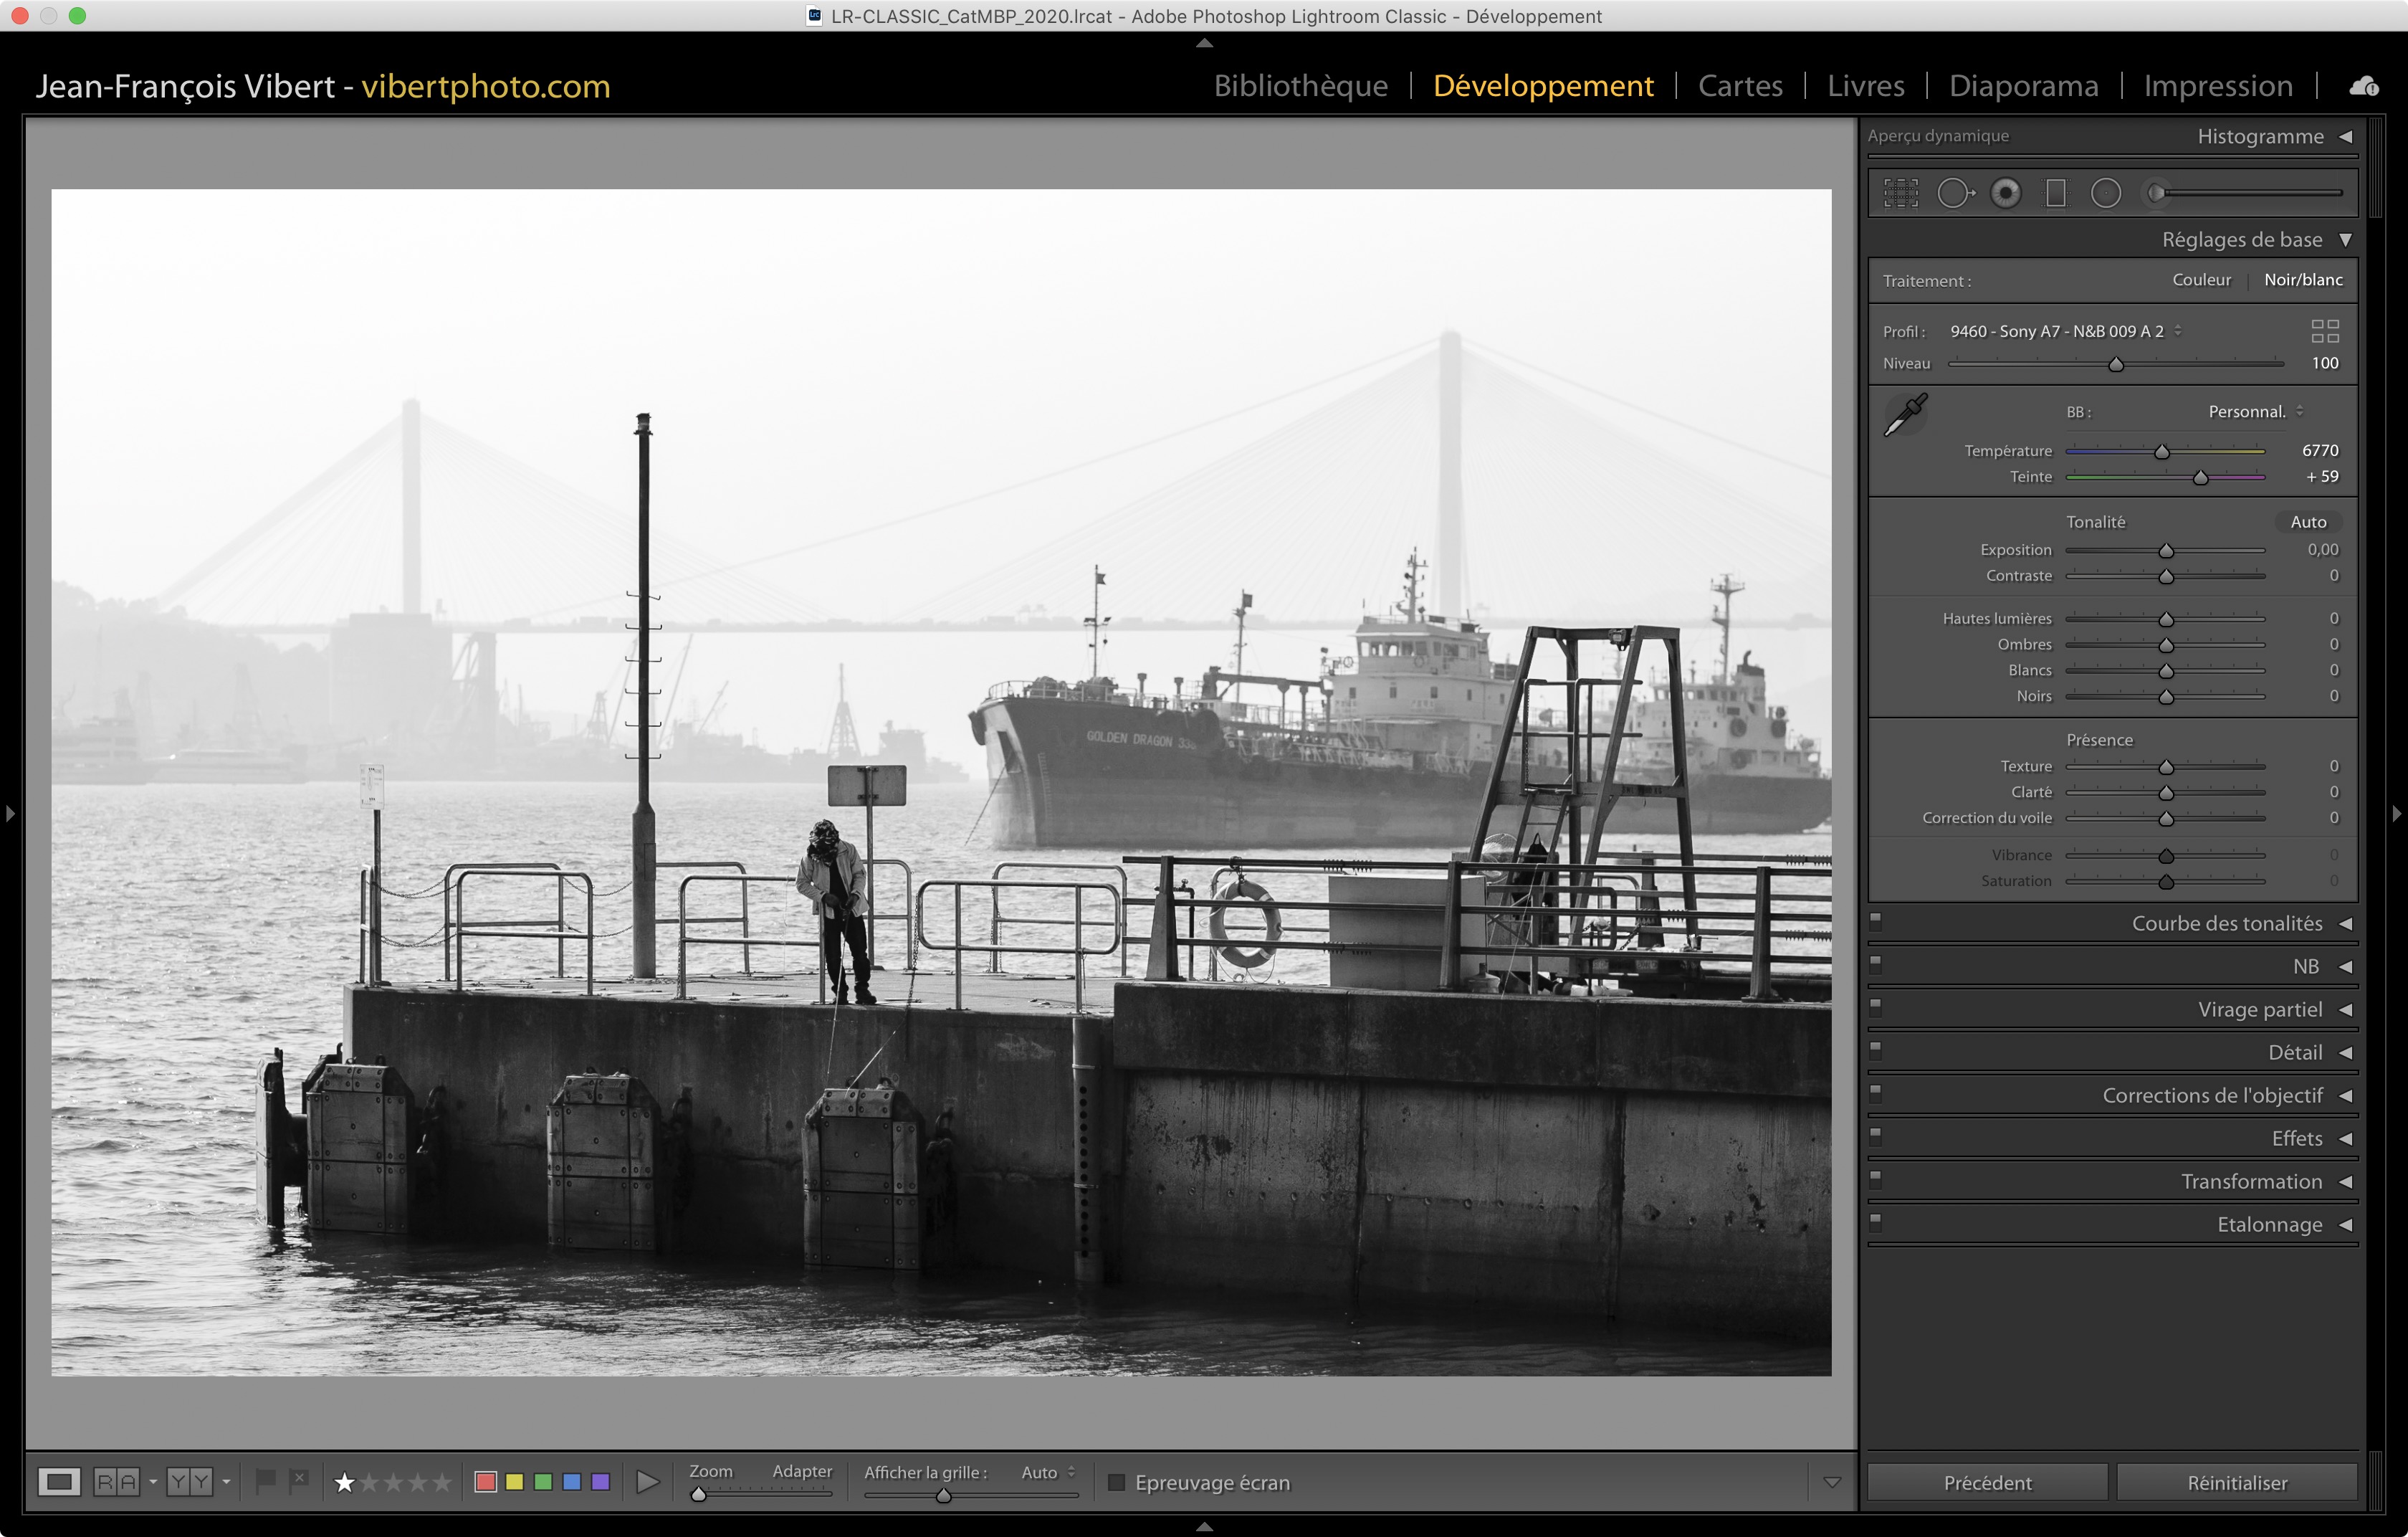
Task: Select the Spot removal tool
Action: pos(1955,193)
